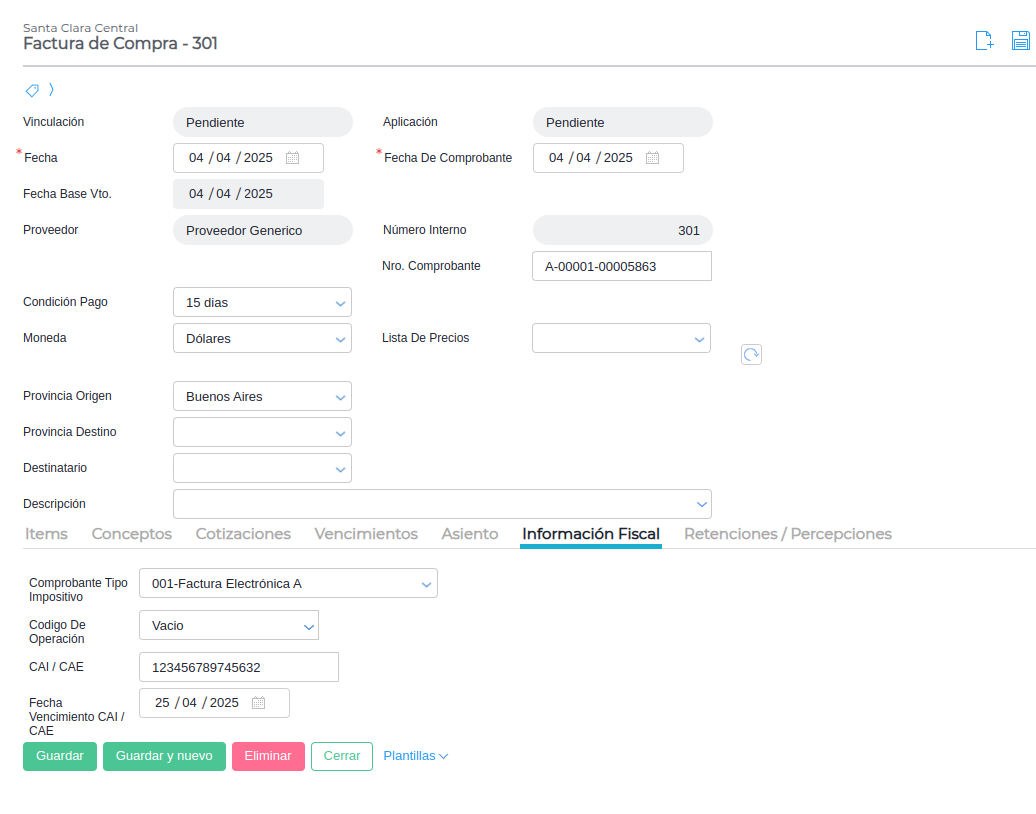Open Fecha Vencimiento CAI calendar icon

click(258, 703)
